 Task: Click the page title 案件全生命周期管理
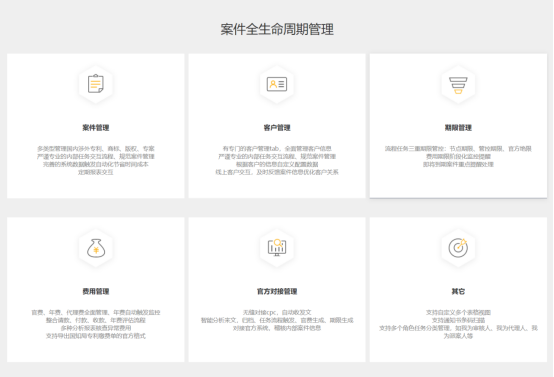click(277, 29)
